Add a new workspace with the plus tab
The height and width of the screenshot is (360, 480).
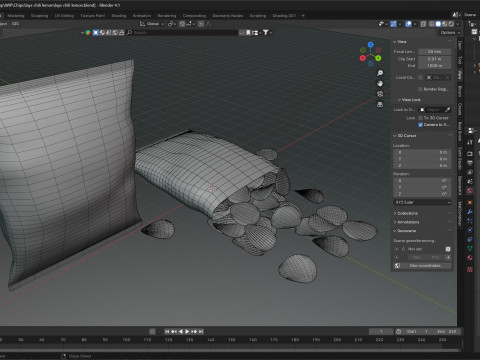(x=303, y=15)
